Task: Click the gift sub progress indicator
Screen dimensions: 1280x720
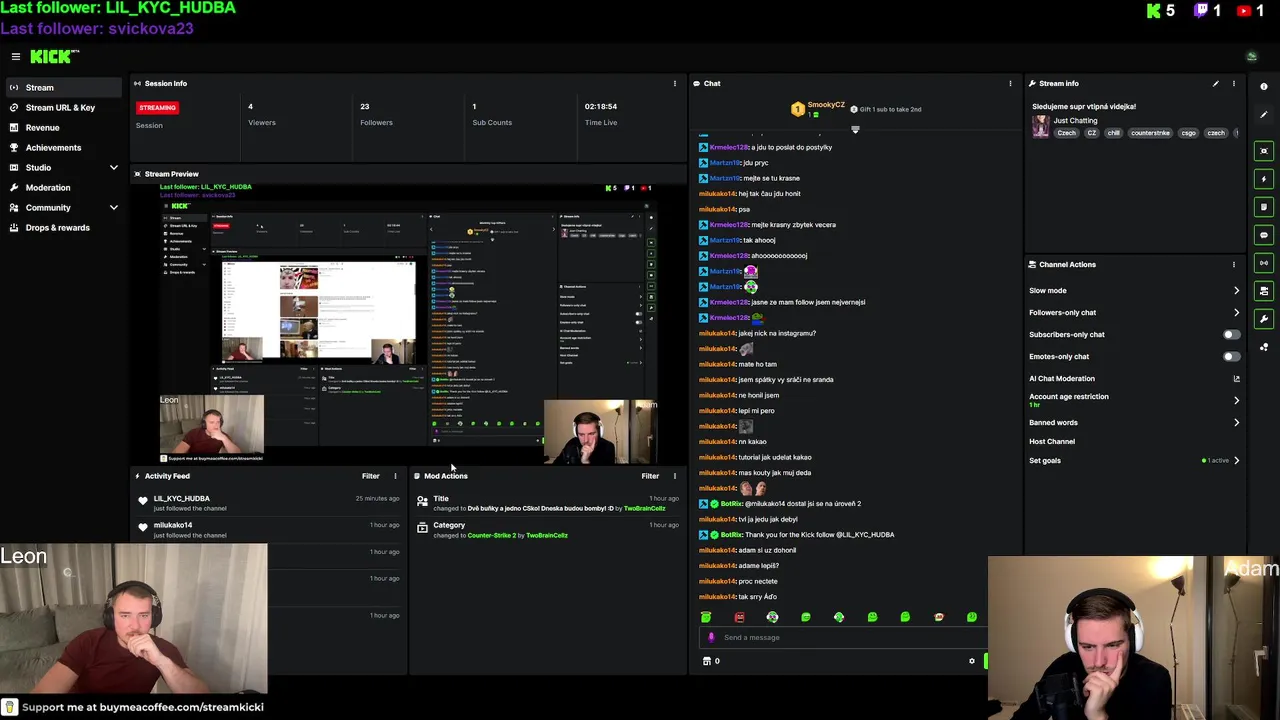Action: [x=885, y=109]
